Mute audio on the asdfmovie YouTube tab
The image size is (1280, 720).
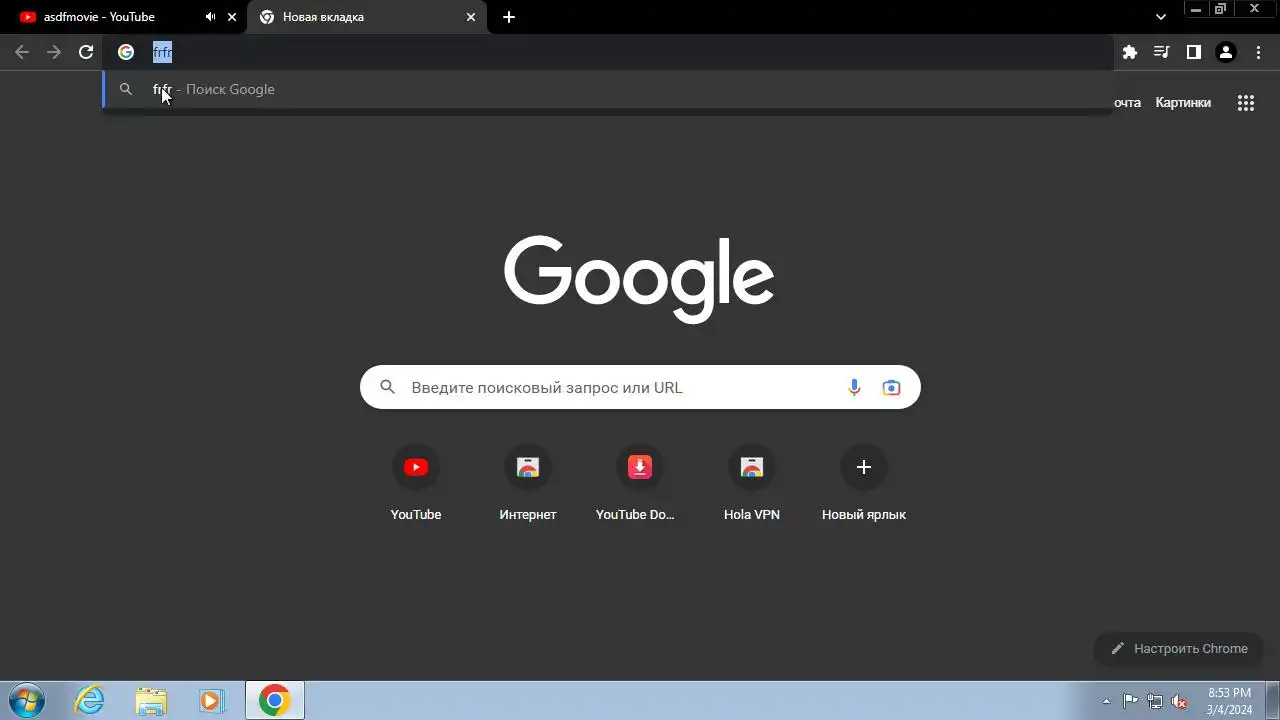210,17
